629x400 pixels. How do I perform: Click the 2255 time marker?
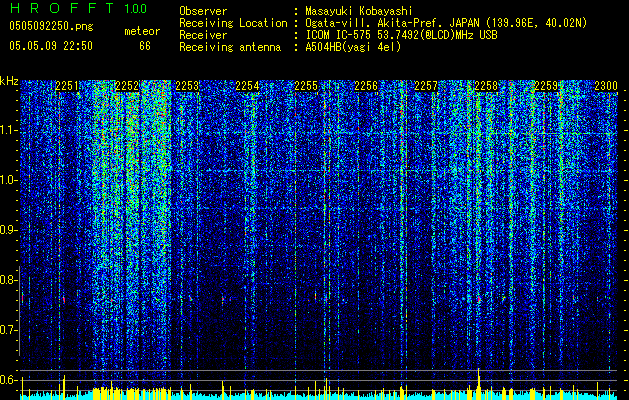pyautogui.click(x=306, y=86)
